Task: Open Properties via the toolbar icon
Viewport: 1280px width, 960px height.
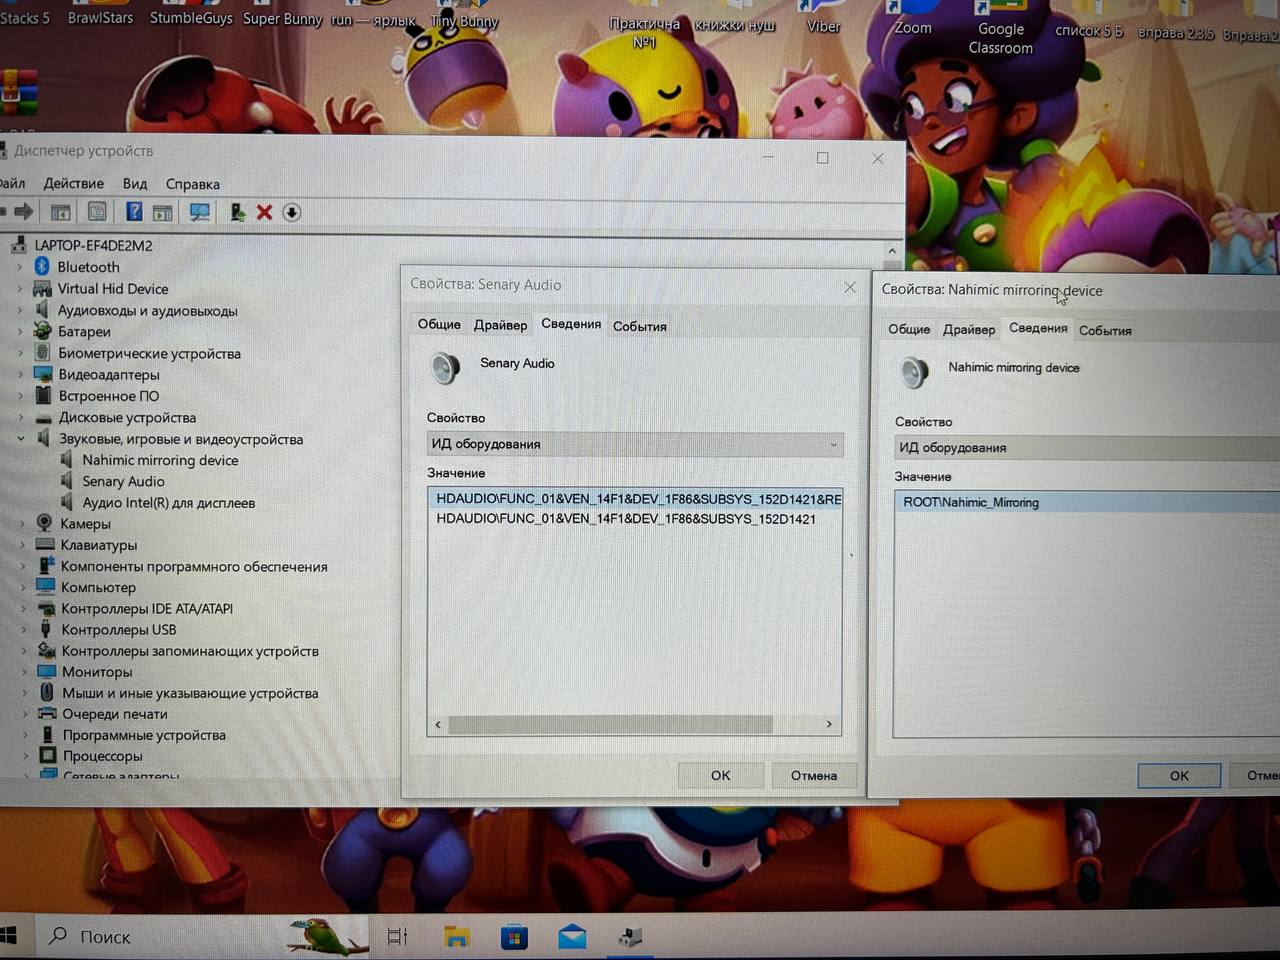Action: click(x=97, y=212)
